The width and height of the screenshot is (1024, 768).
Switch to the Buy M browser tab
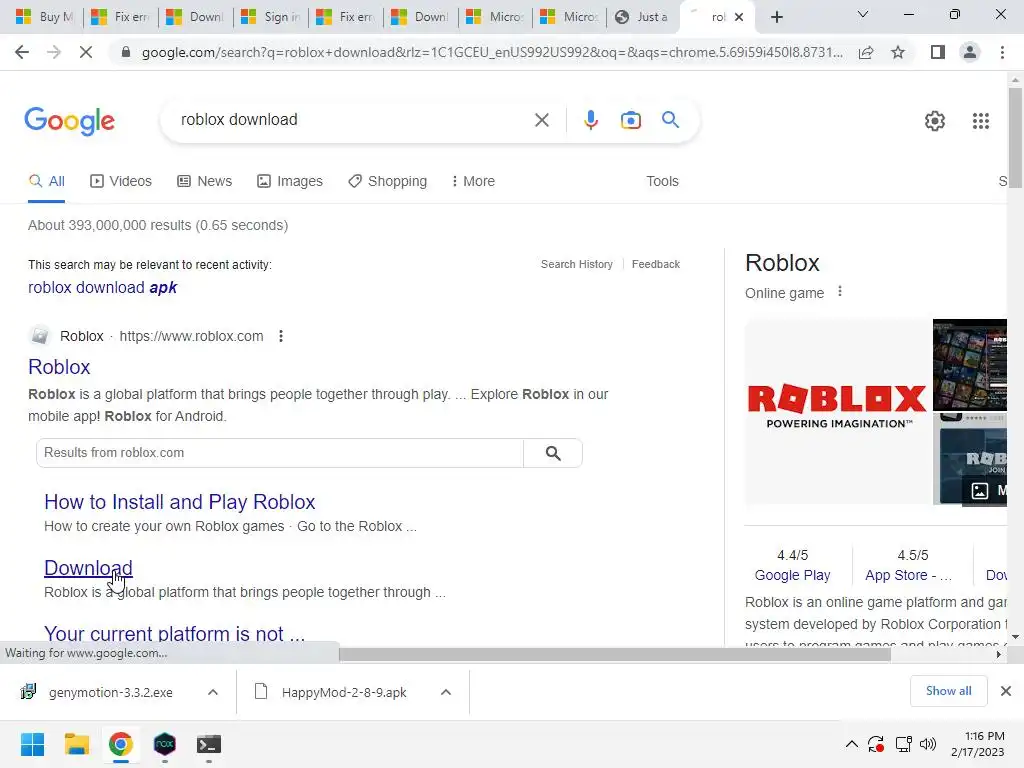(x=44, y=17)
